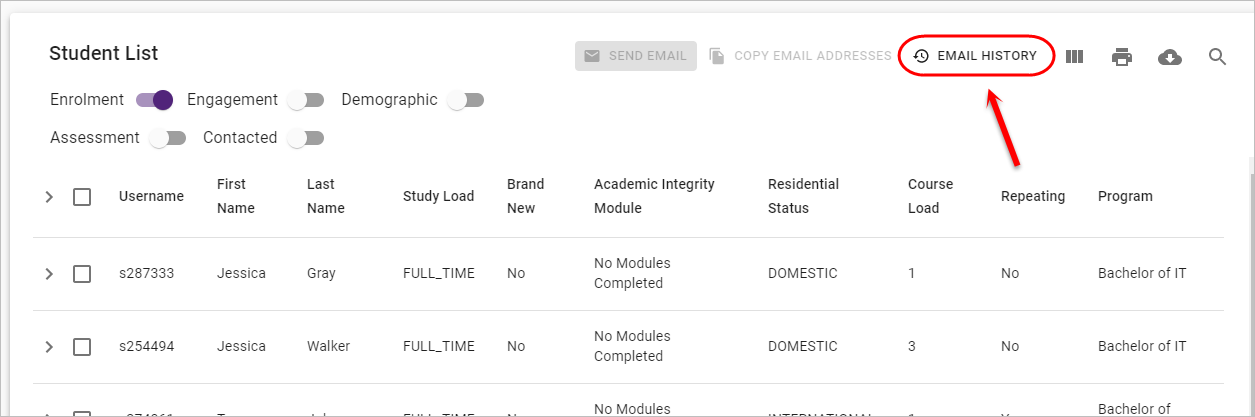Sort by Repeating column header

point(1033,196)
